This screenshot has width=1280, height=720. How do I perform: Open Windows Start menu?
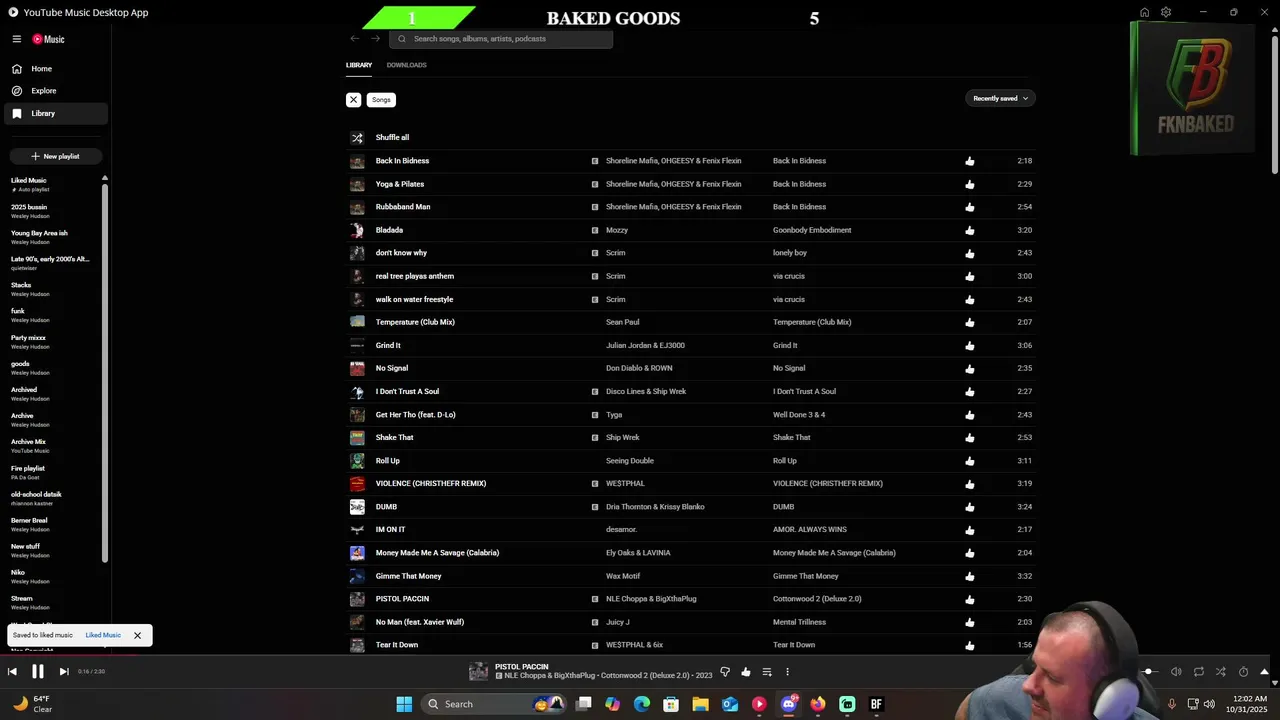(404, 704)
